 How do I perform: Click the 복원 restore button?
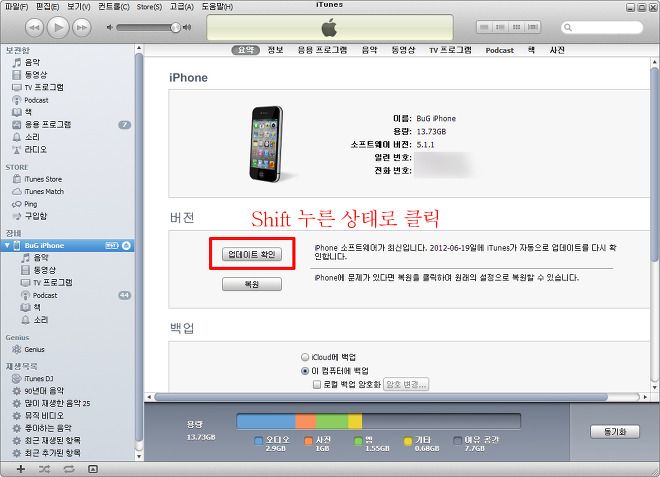click(252, 284)
